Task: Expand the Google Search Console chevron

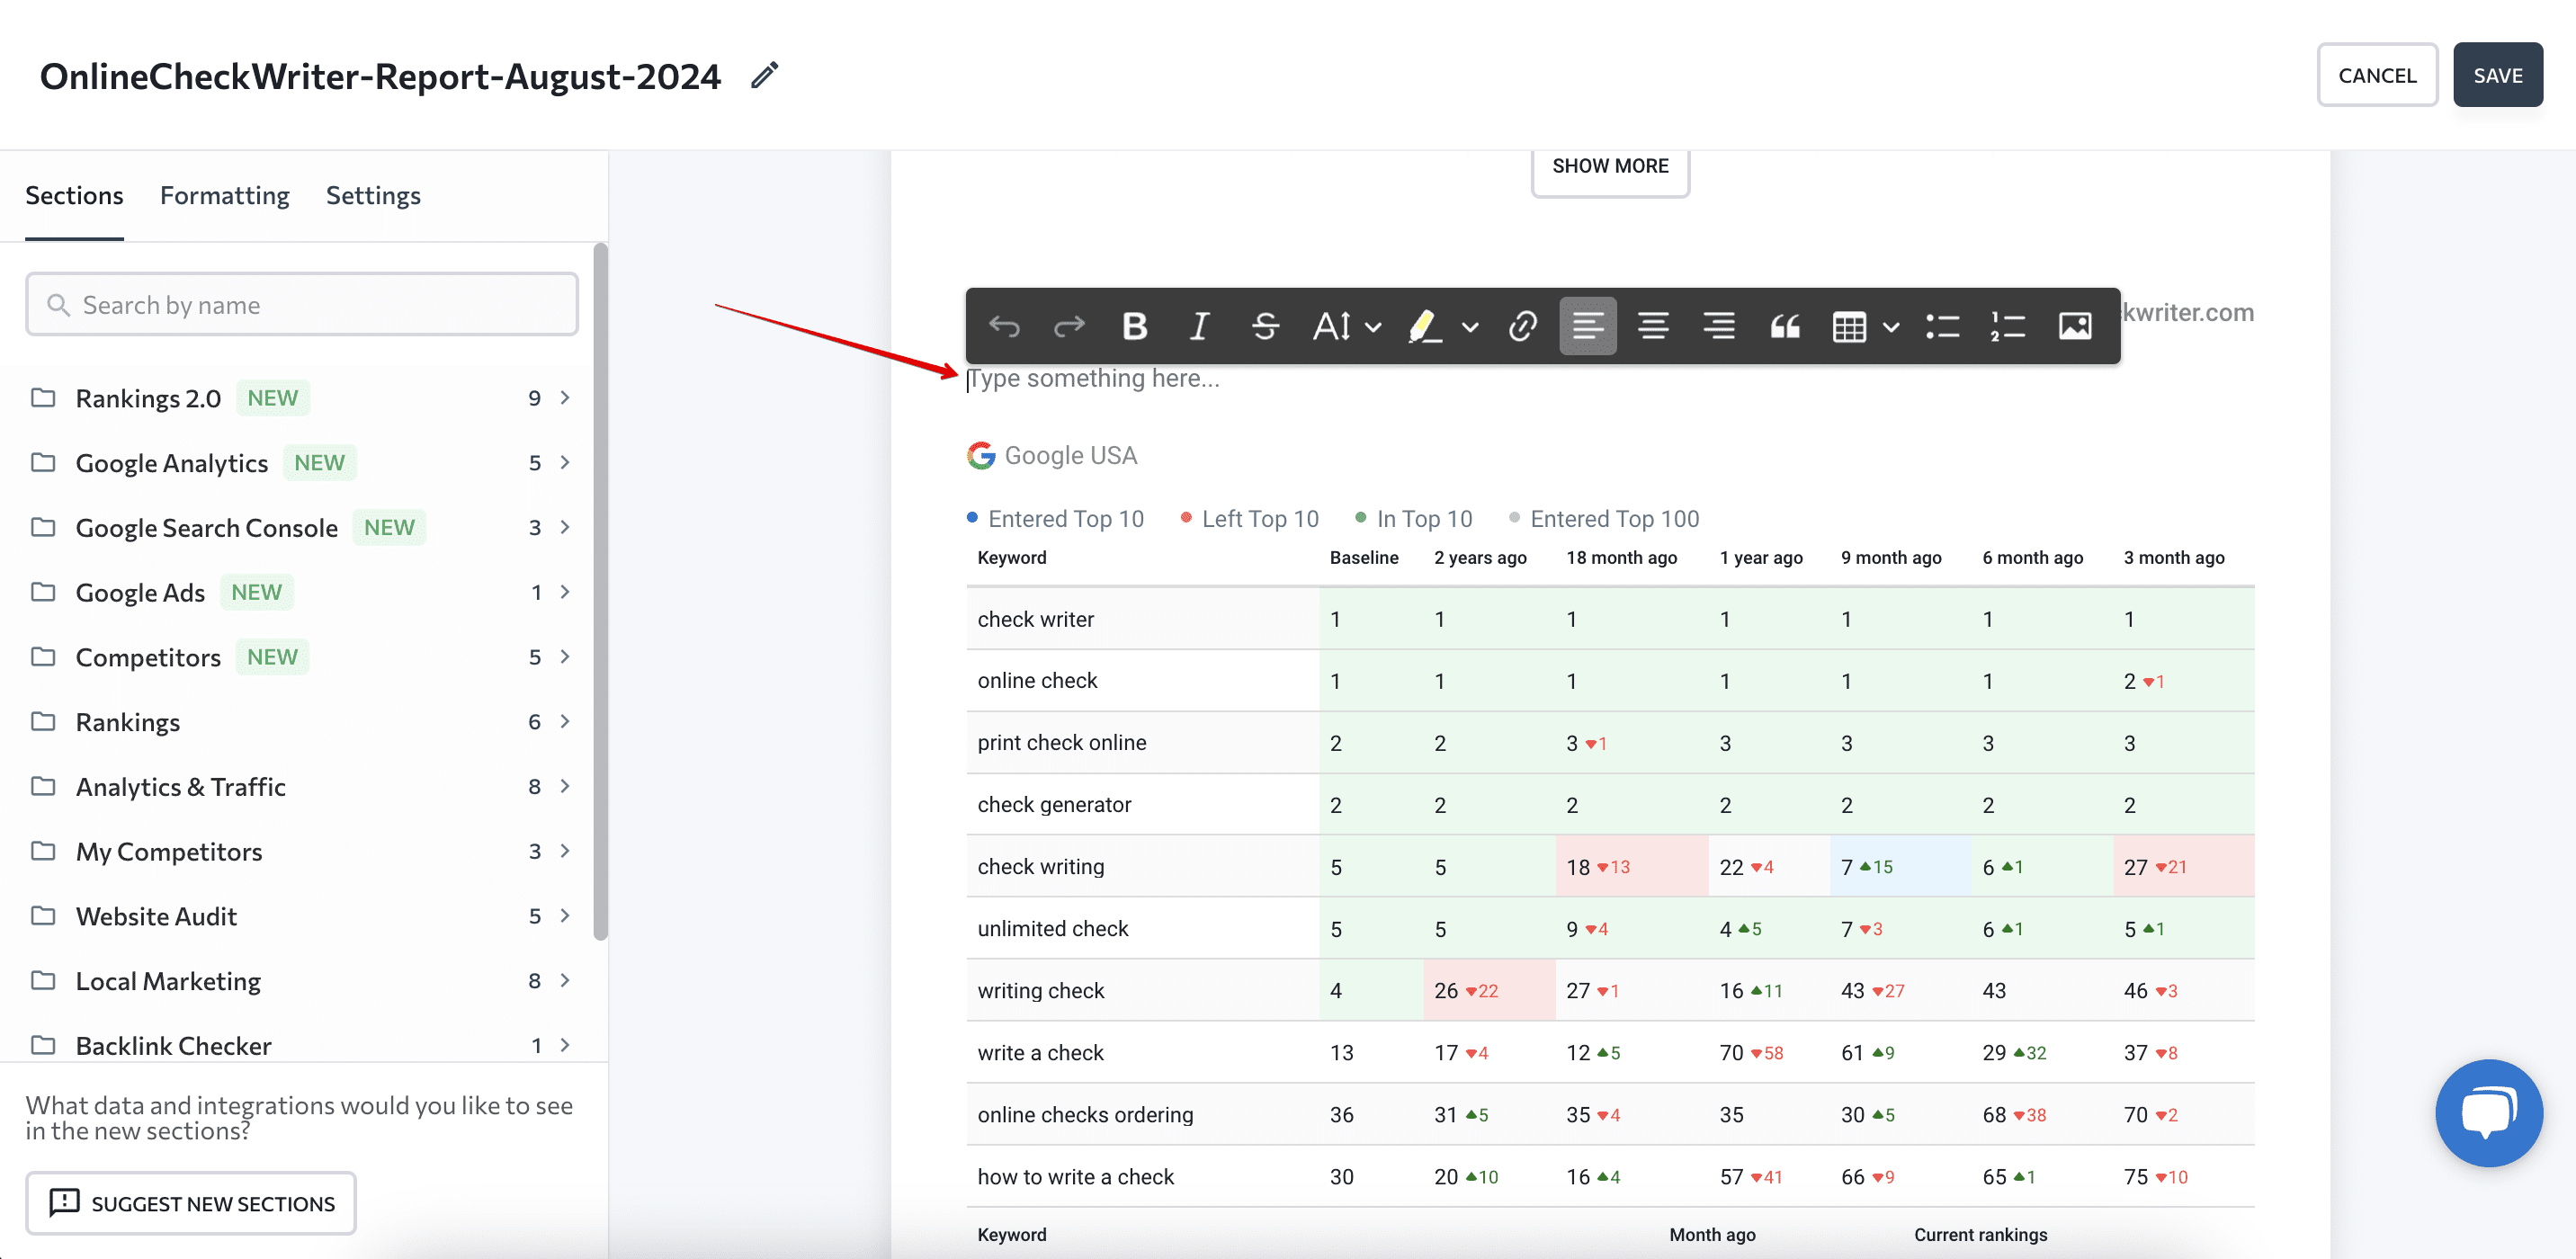Action: click(565, 527)
